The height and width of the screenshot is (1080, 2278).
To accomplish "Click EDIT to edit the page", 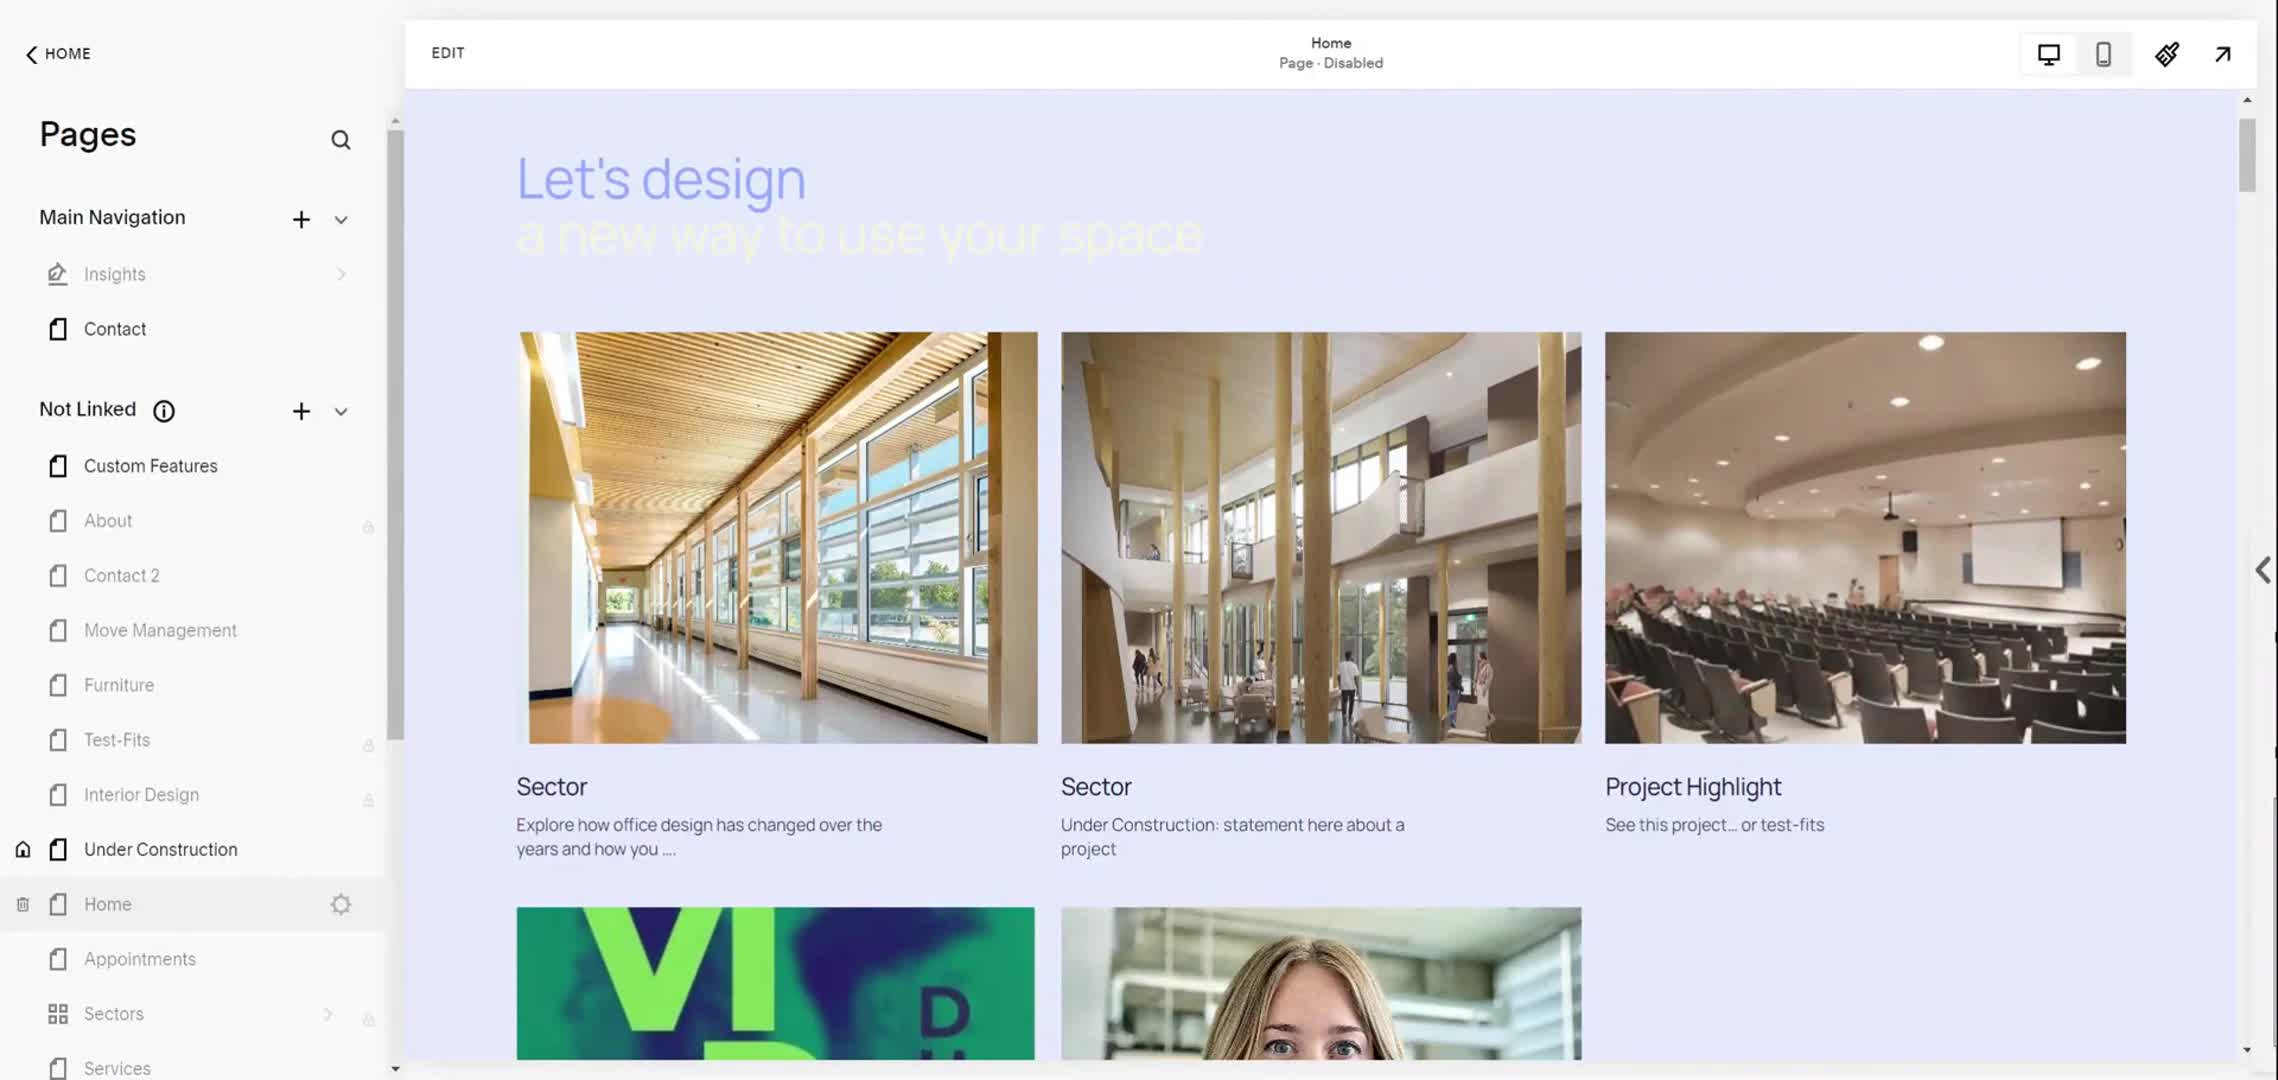I will tap(448, 53).
